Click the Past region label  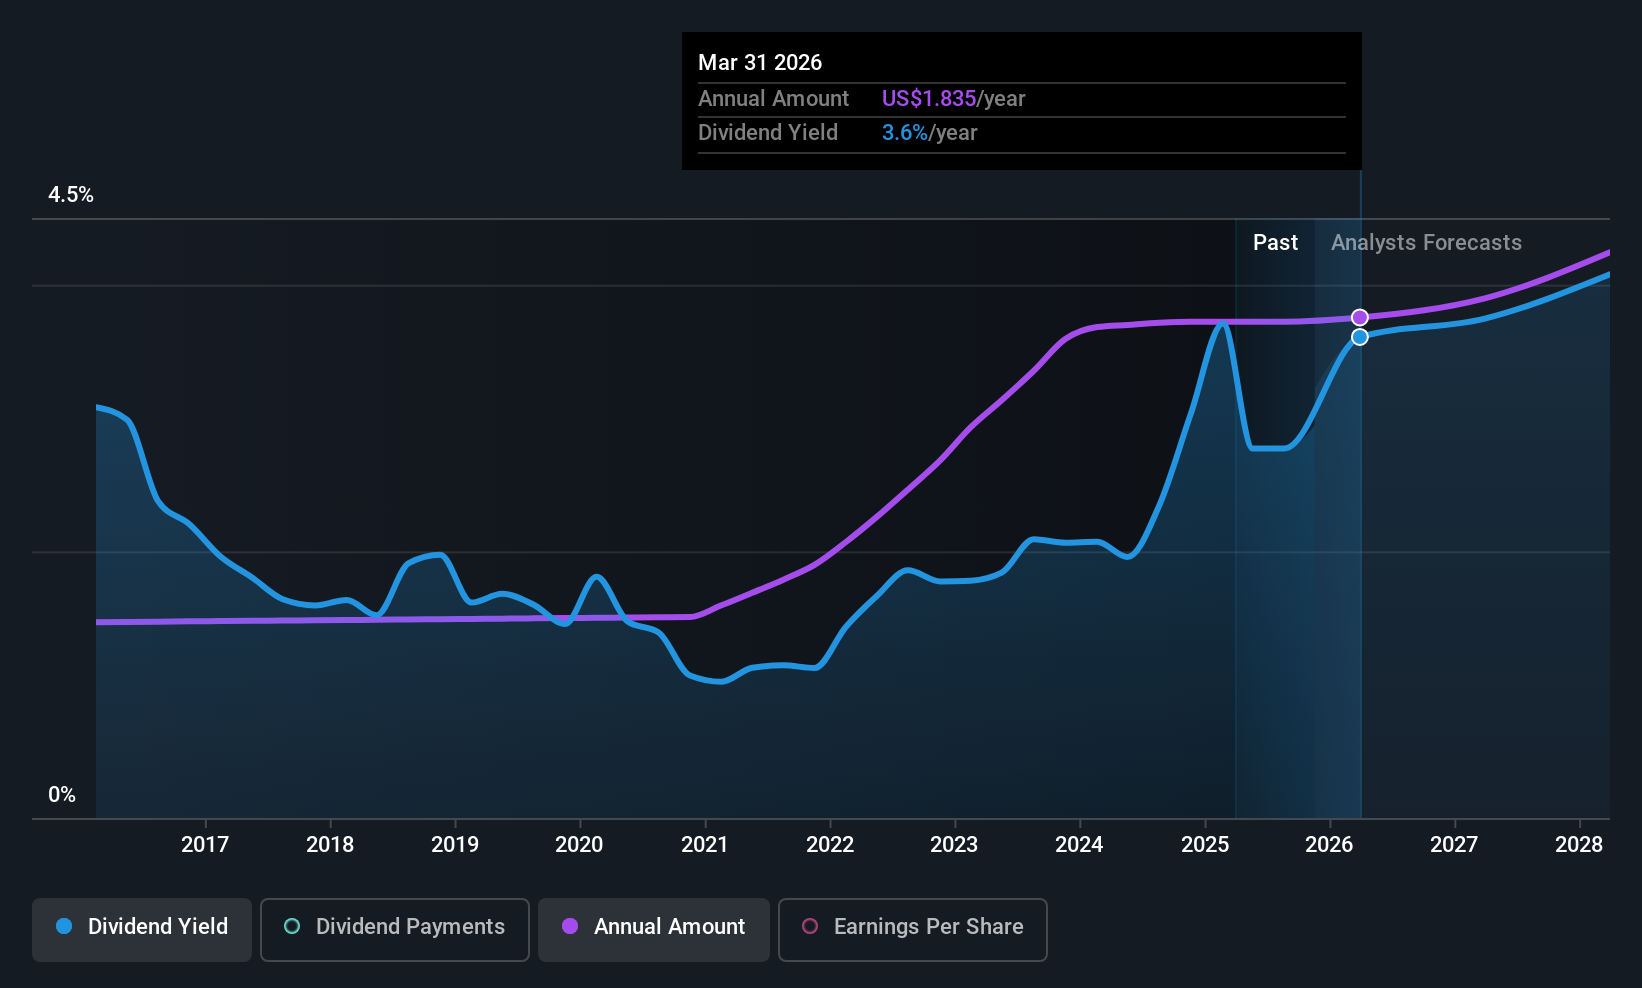click(x=1275, y=243)
